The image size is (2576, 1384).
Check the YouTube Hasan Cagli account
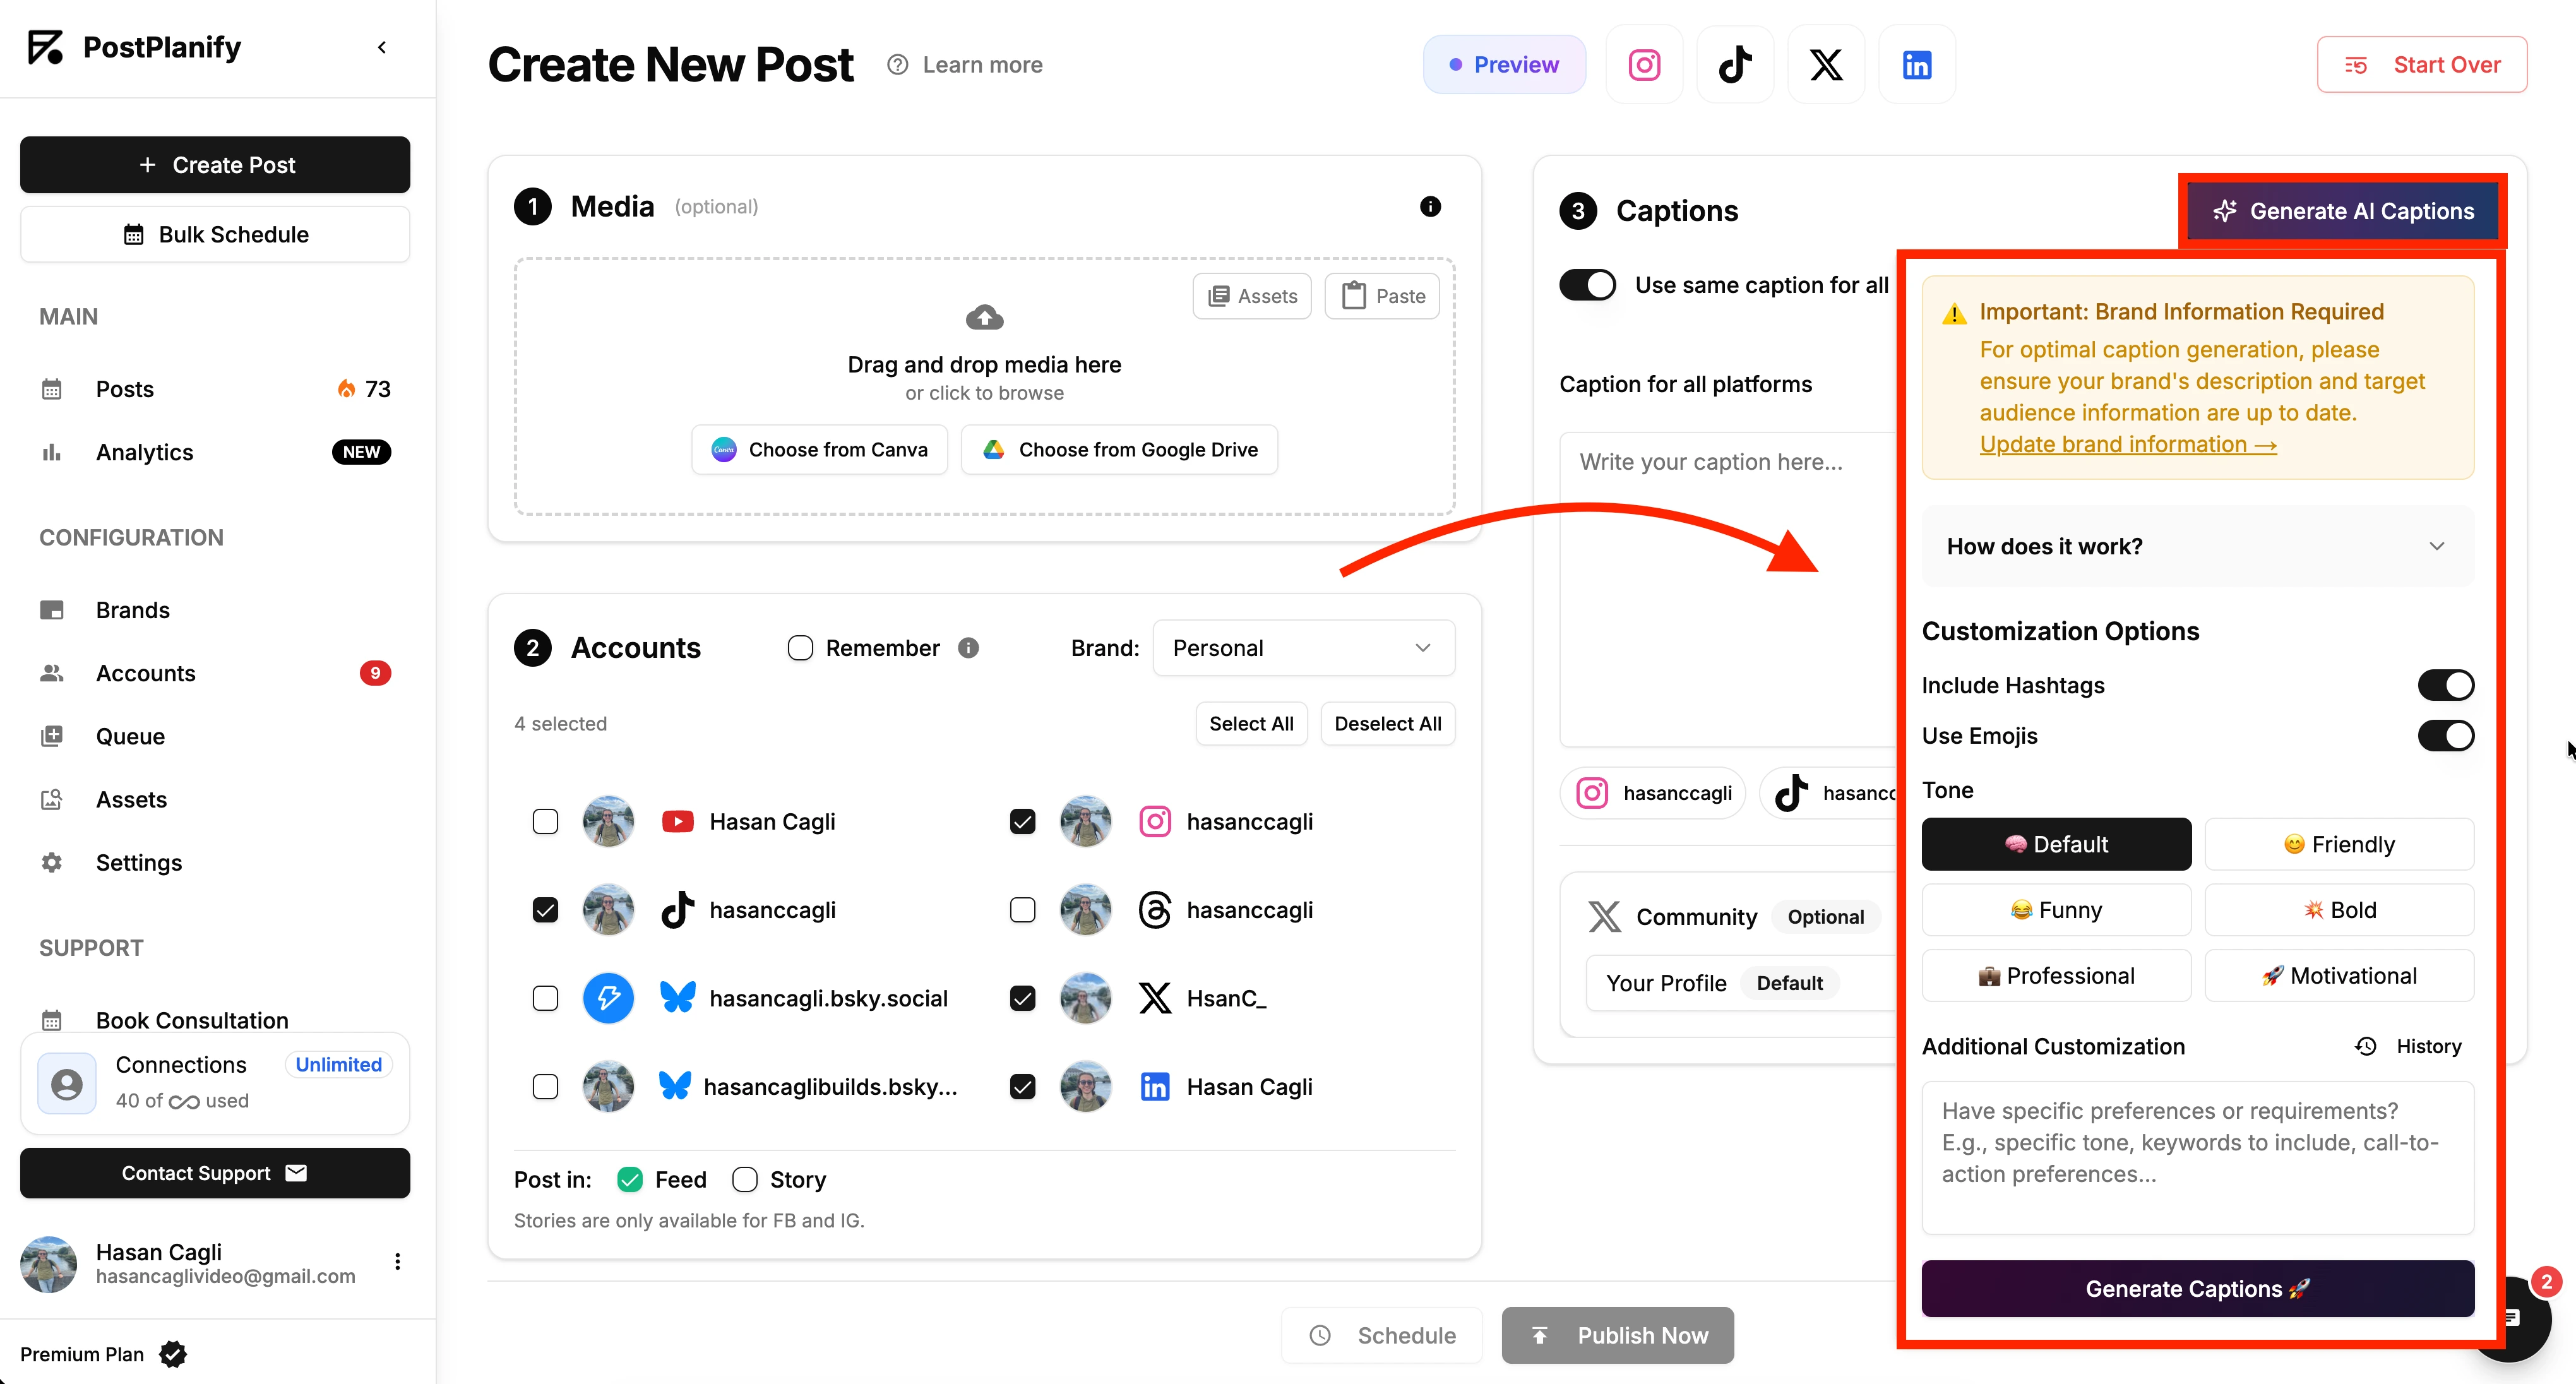point(545,822)
